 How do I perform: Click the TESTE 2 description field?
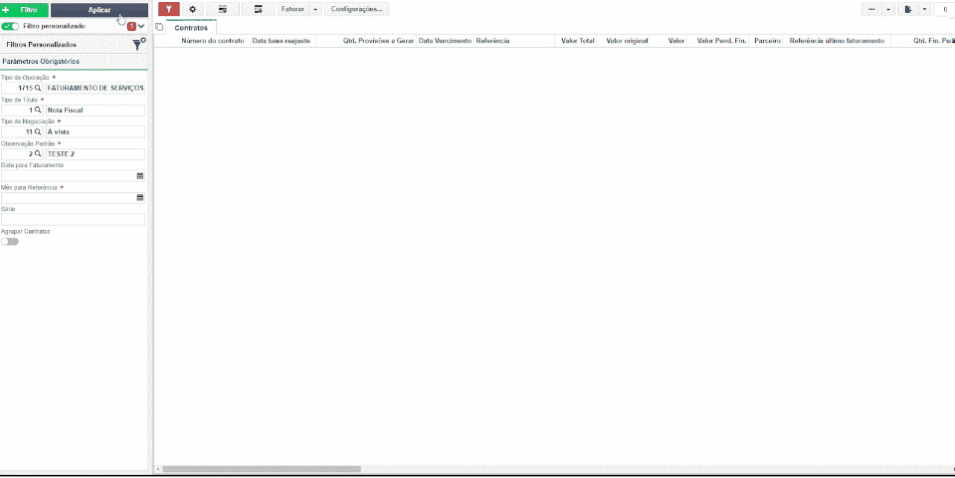pyautogui.click(x=96, y=154)
